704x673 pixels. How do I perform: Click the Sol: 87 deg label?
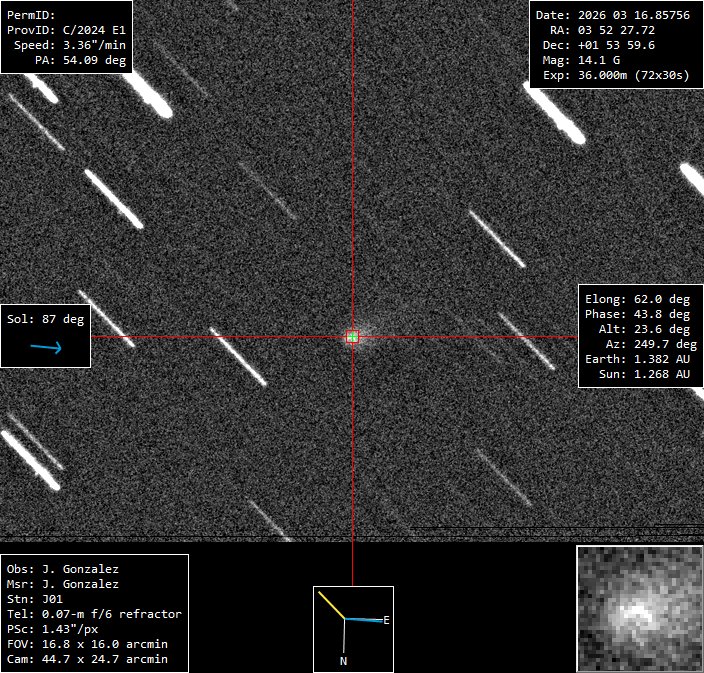[46, 319]
